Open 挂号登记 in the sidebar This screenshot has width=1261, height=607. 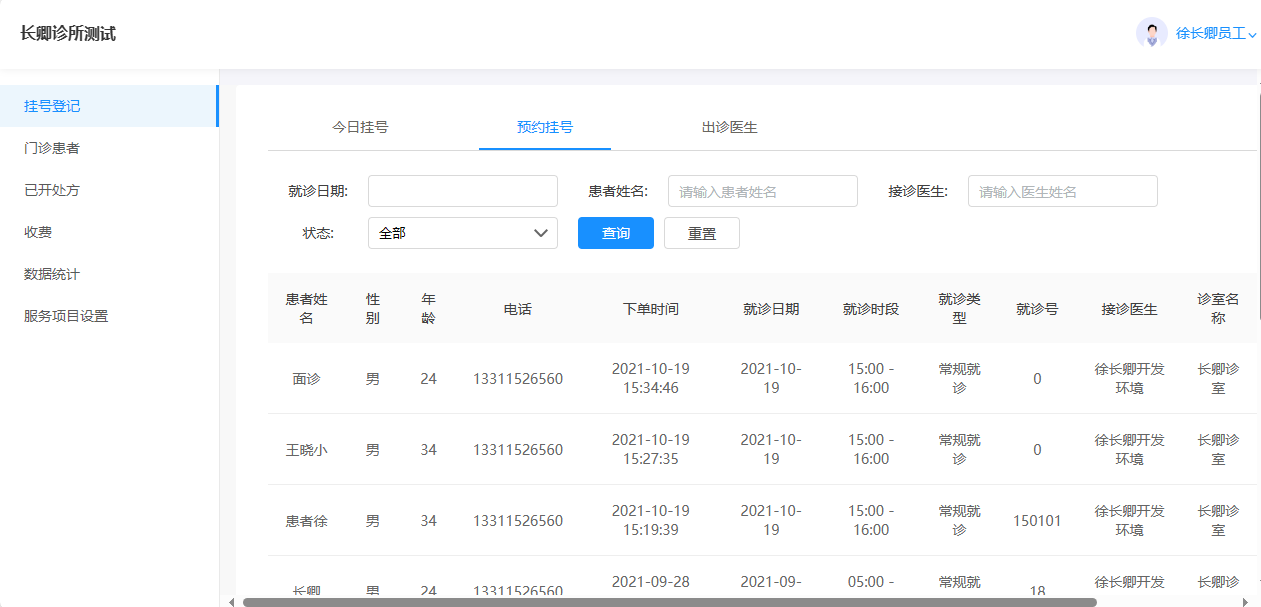[x=108, y=106]
